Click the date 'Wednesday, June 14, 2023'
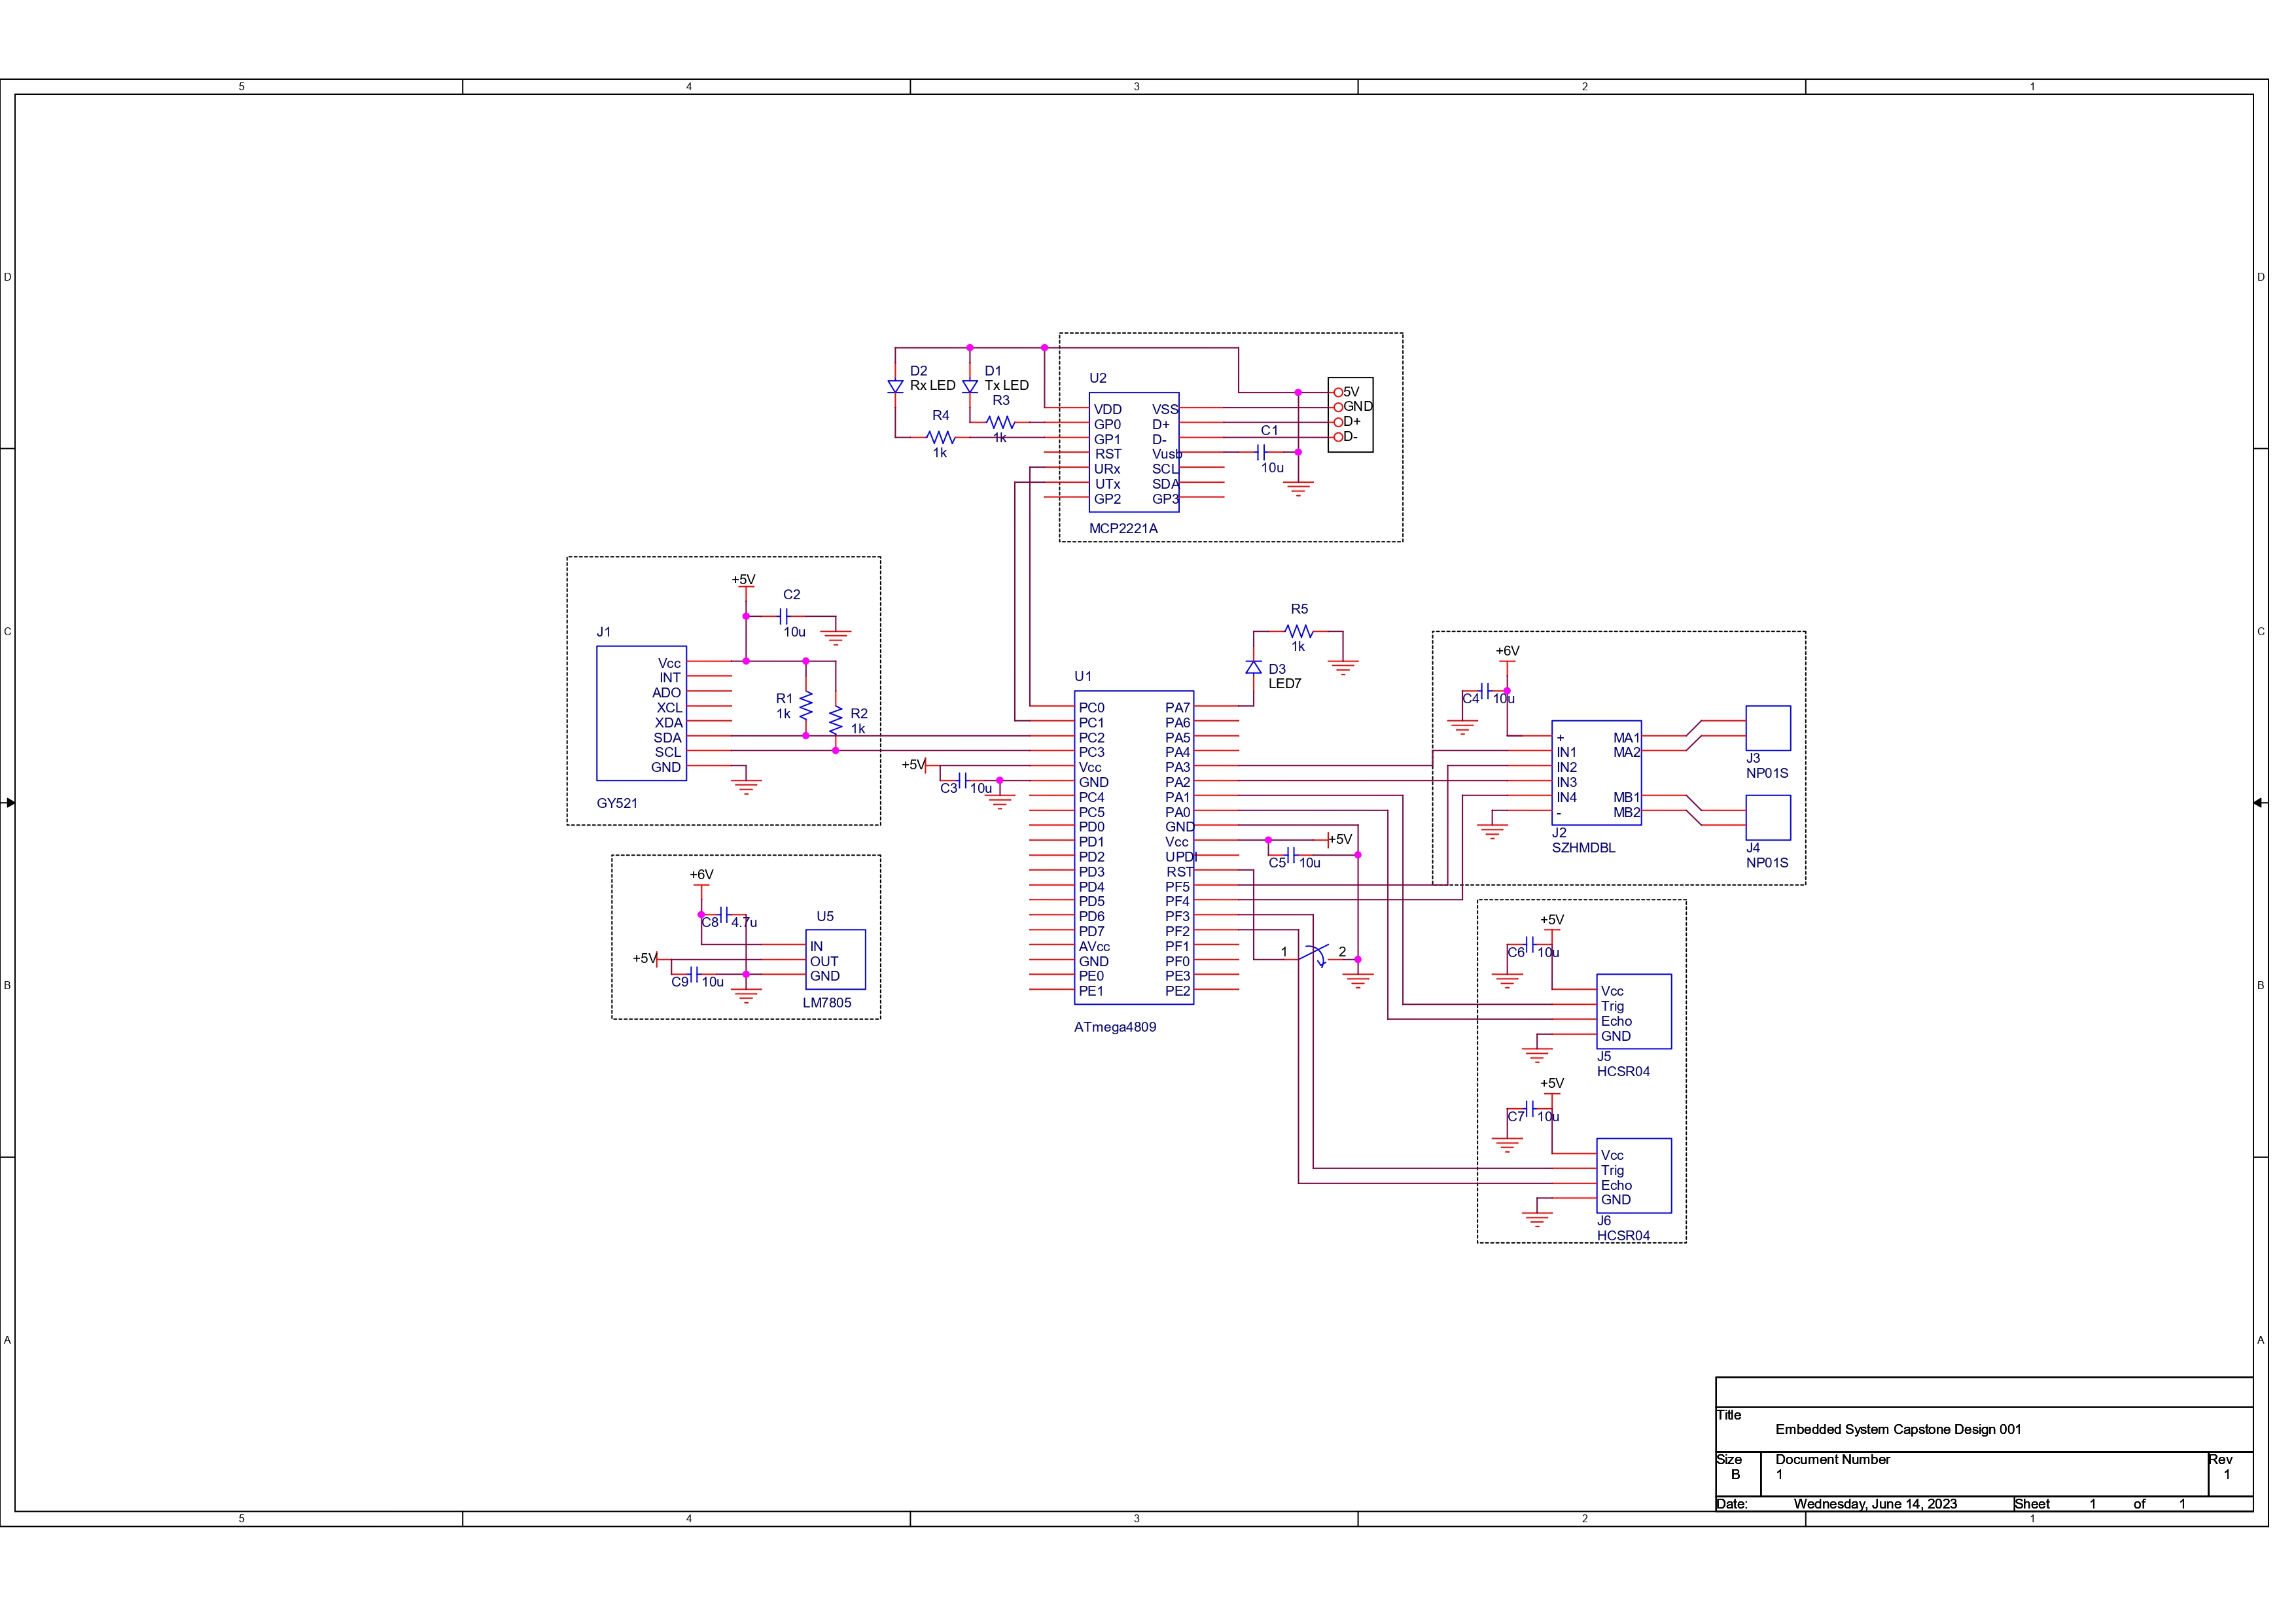This screenshot has width=2296, height=1623. click(x=1875, y=1504)
